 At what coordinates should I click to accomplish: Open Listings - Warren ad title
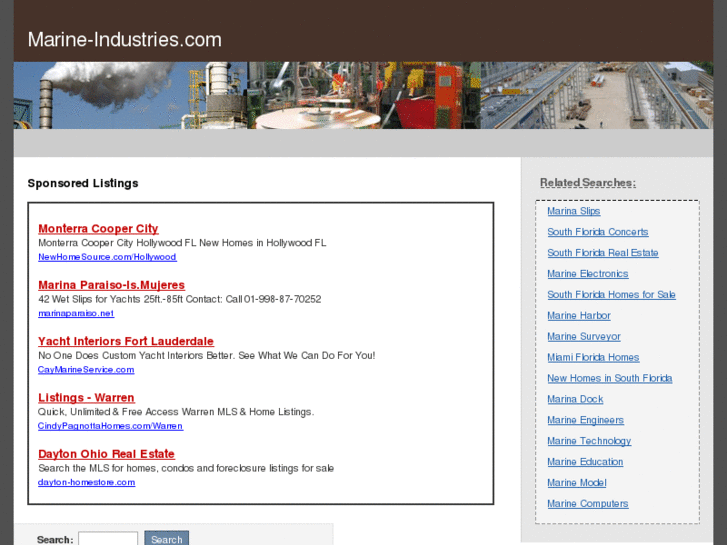pyautogui.click(x=86, y=398)
